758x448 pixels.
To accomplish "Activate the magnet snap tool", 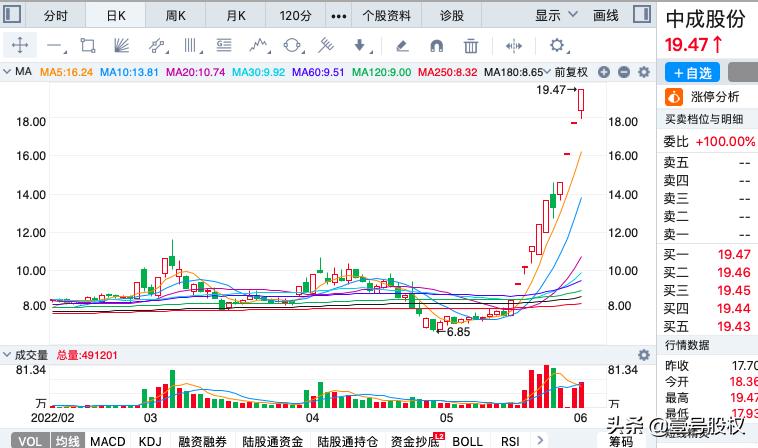I will pyautogui.click(x=436, y=45).
